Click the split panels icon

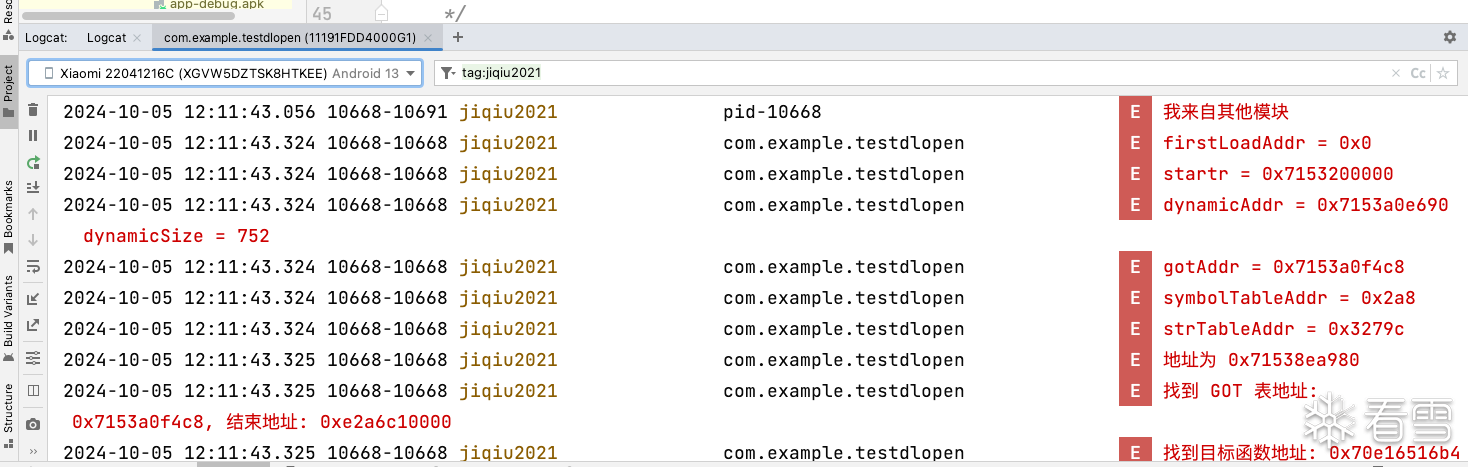[33, 391]
